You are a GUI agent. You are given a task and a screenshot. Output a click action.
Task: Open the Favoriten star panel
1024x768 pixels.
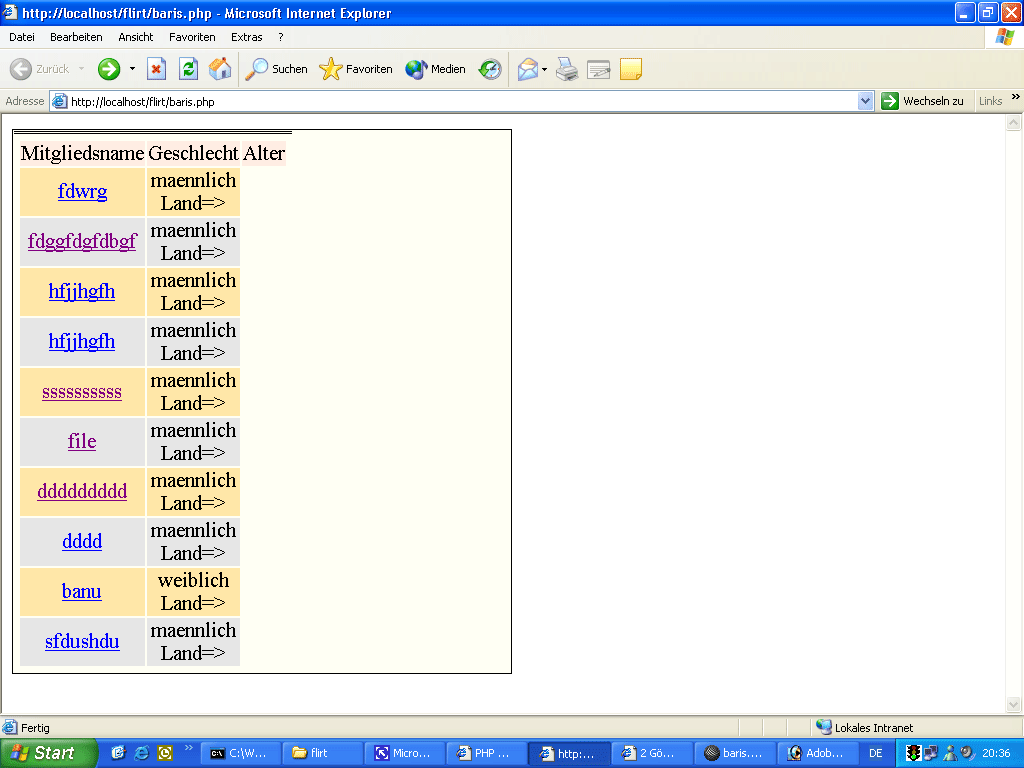pos(356,69)
